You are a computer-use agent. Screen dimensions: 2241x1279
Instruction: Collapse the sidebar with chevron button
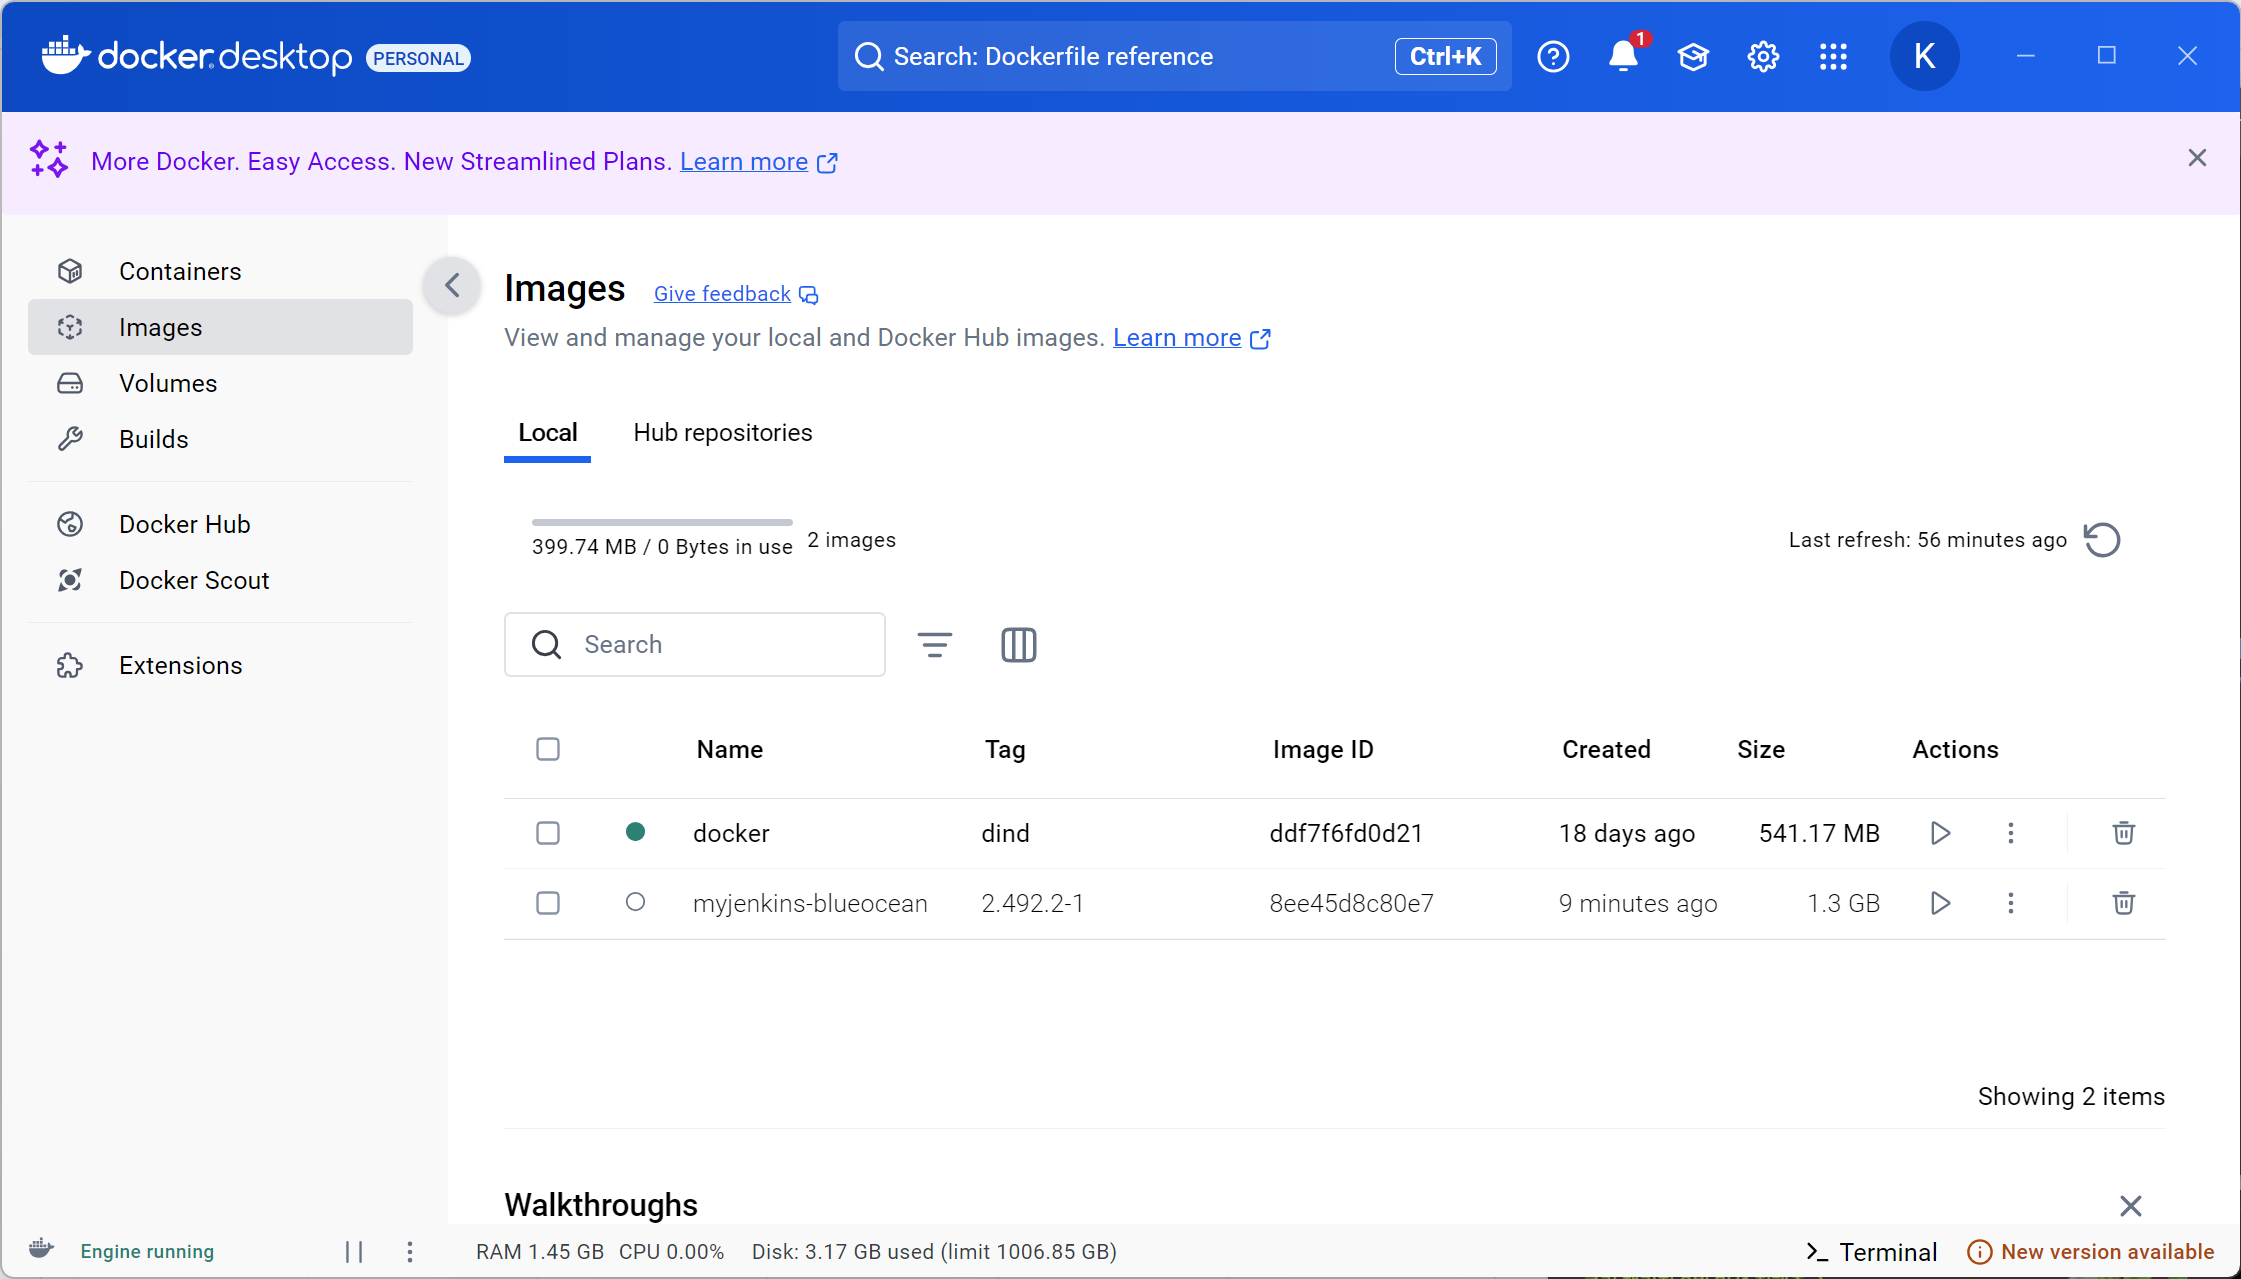coord(452,286)
